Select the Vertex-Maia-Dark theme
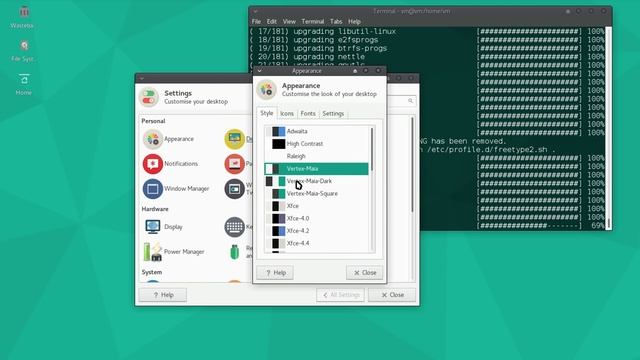This screenshot has width=640, height=360. pyautogui.click(x=316, y=181)
